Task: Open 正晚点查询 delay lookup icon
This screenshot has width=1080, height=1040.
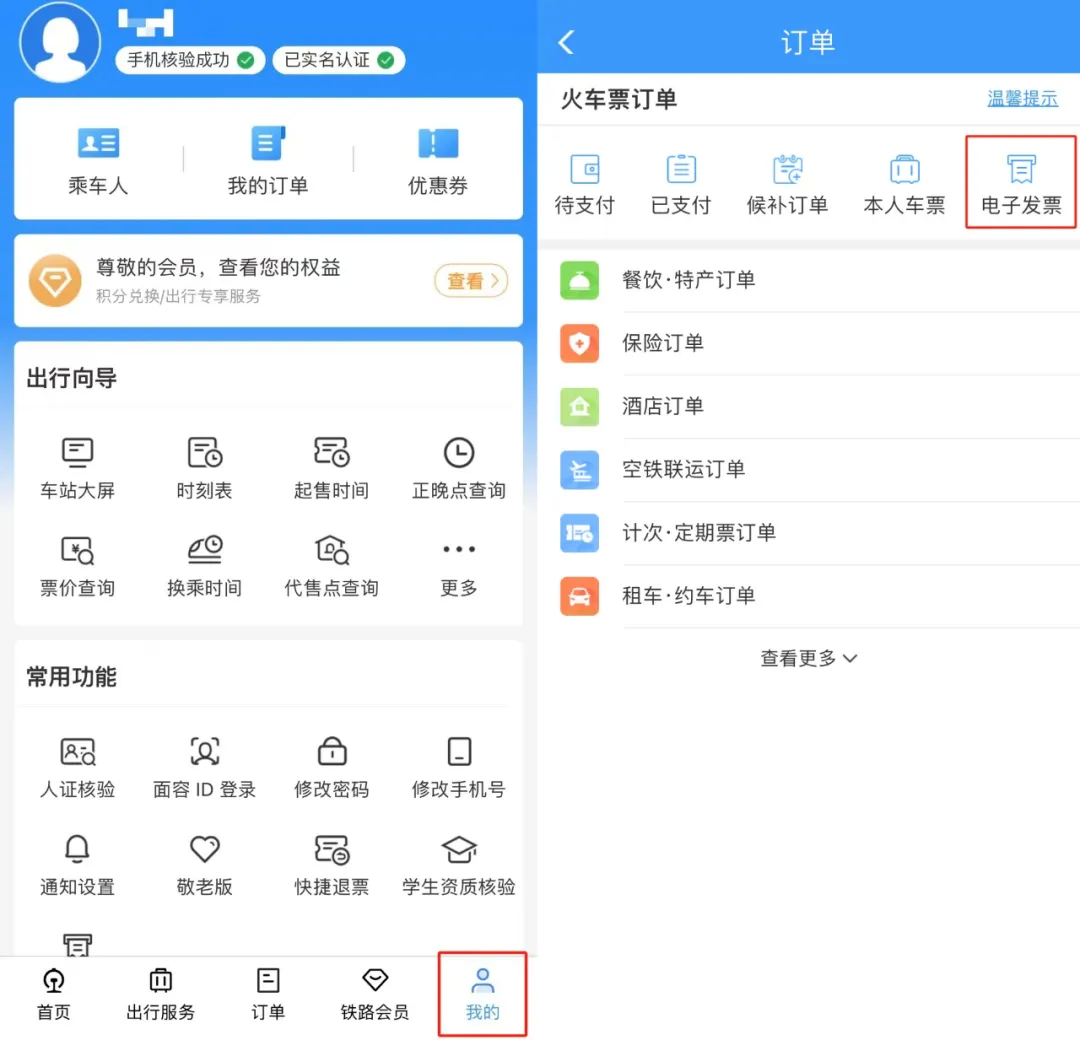Action: click(x=458, y=454)
